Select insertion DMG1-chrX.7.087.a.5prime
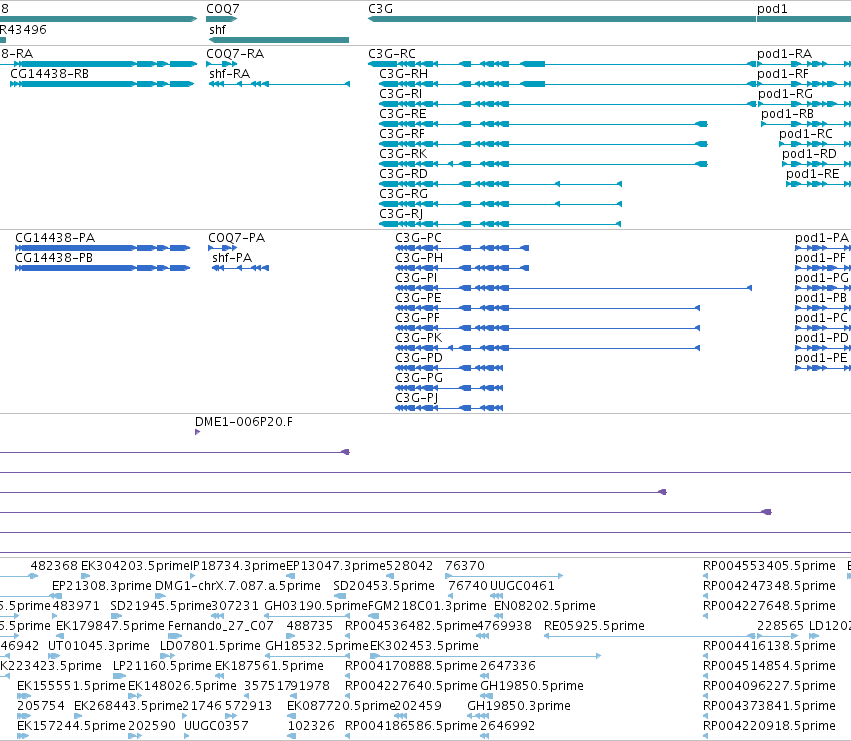Screen dimensions: 851x741 click(x=238, y=586)
